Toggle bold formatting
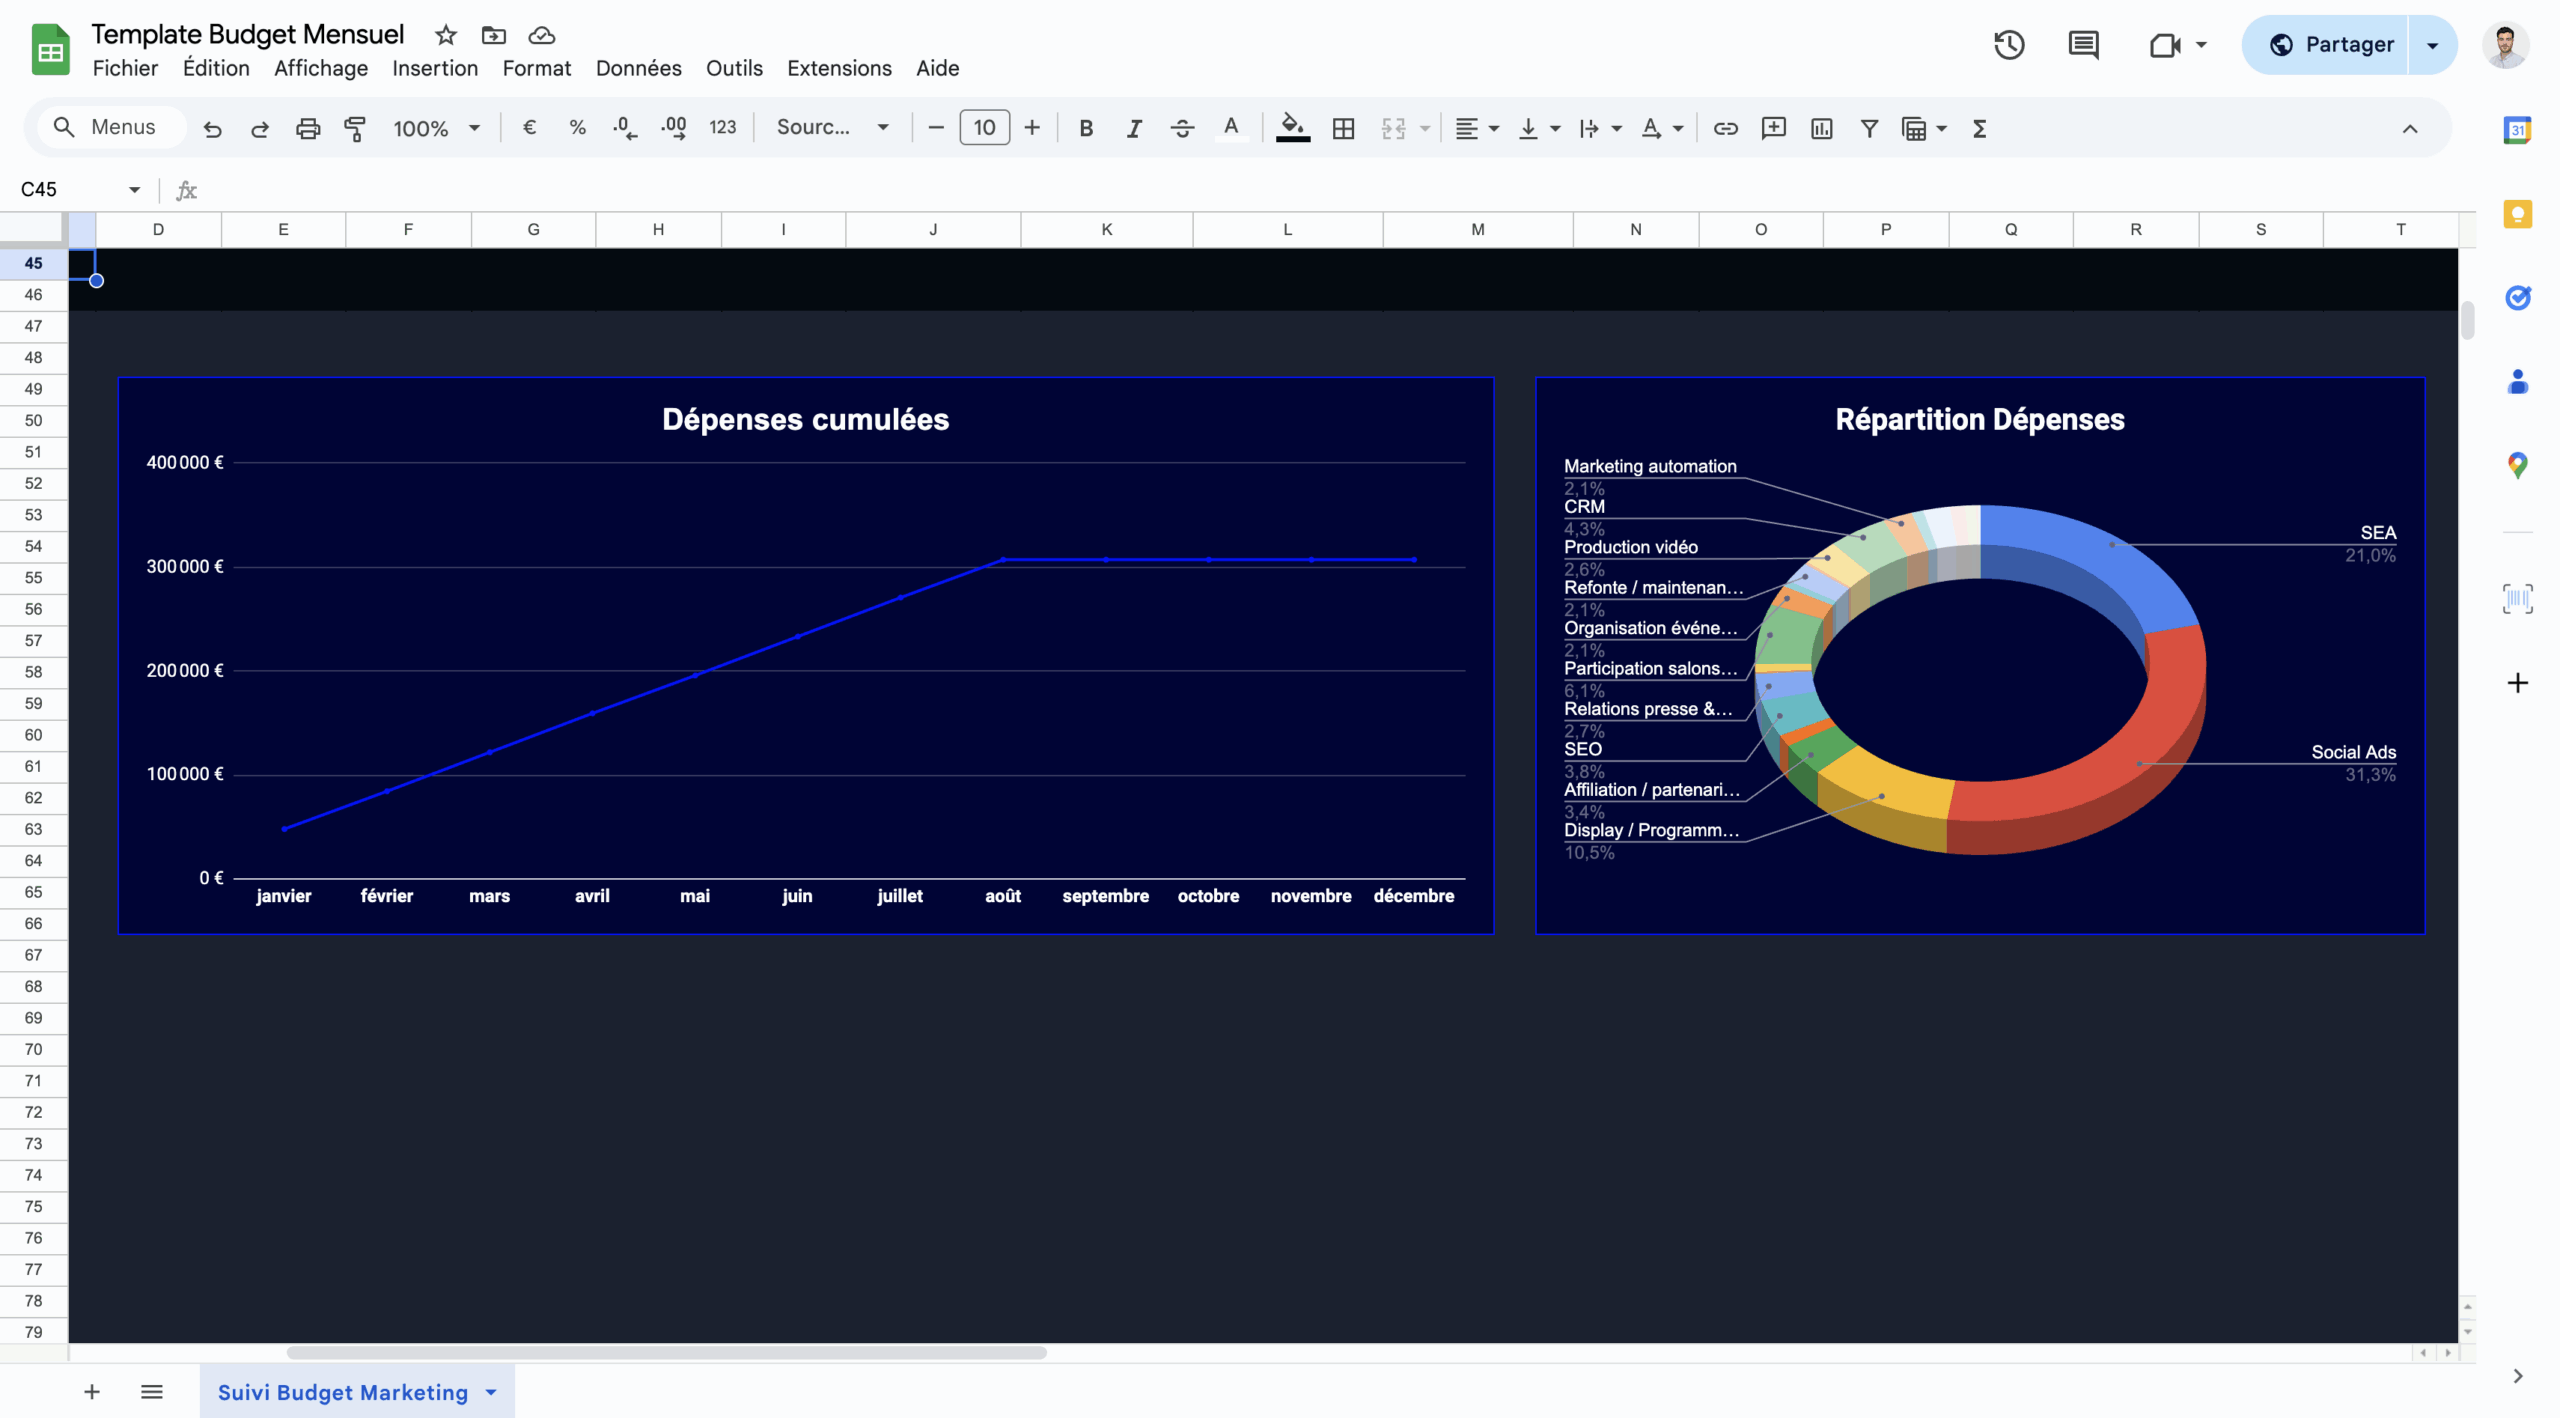This screenshot has height=1418, width=2560. (x=1086, y=128)
